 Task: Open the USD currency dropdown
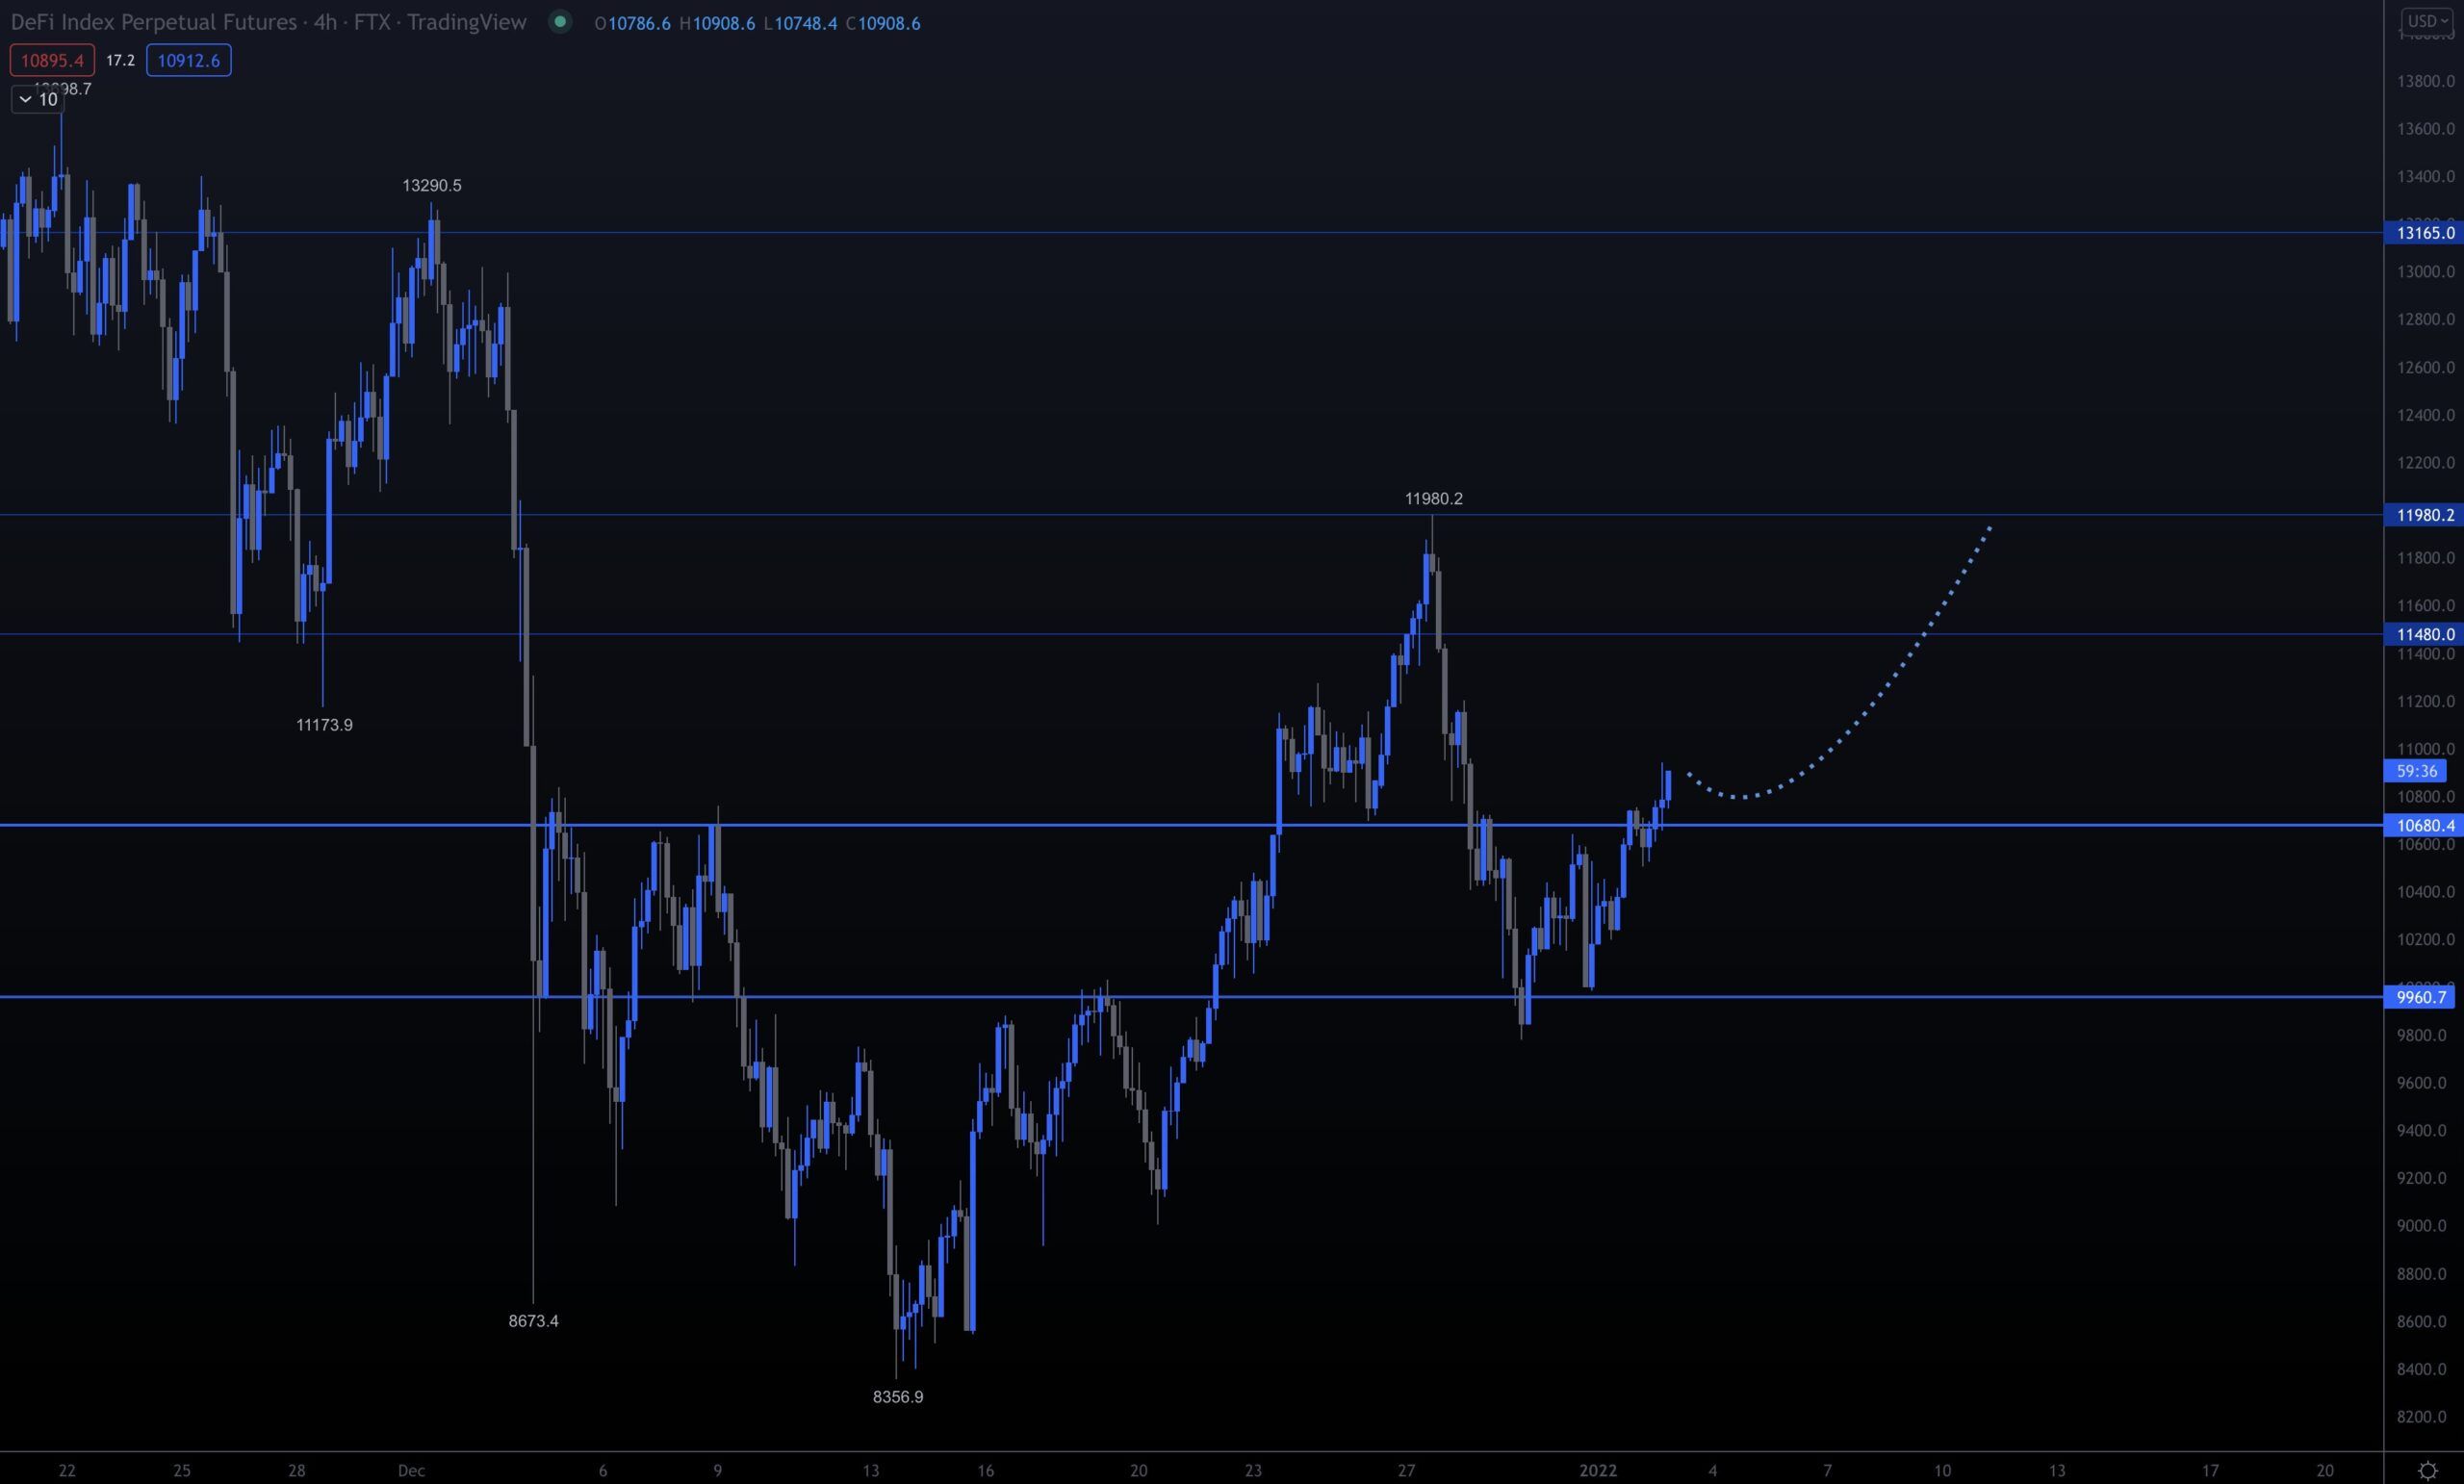[2427, 21]
